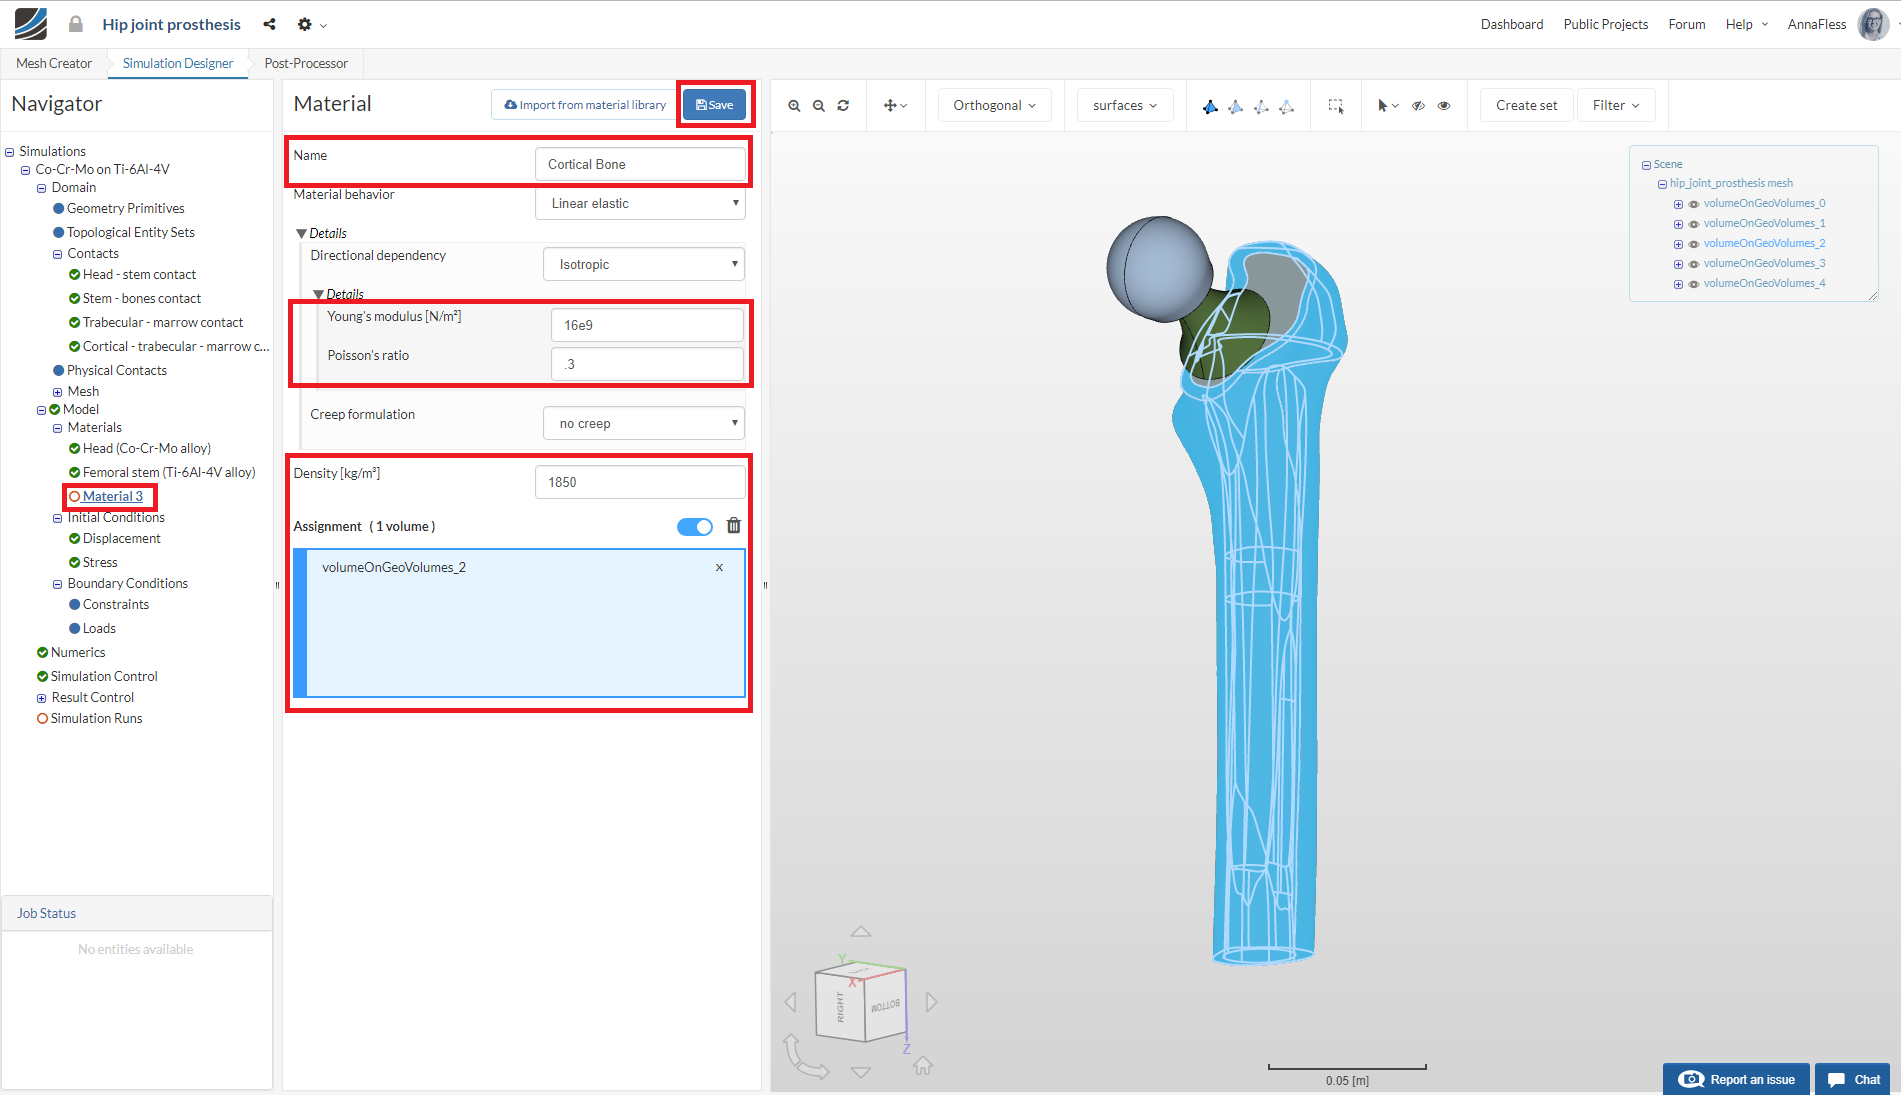
Task: Reset the 3D view with refresh icon
Action: [x=843, y=106]
